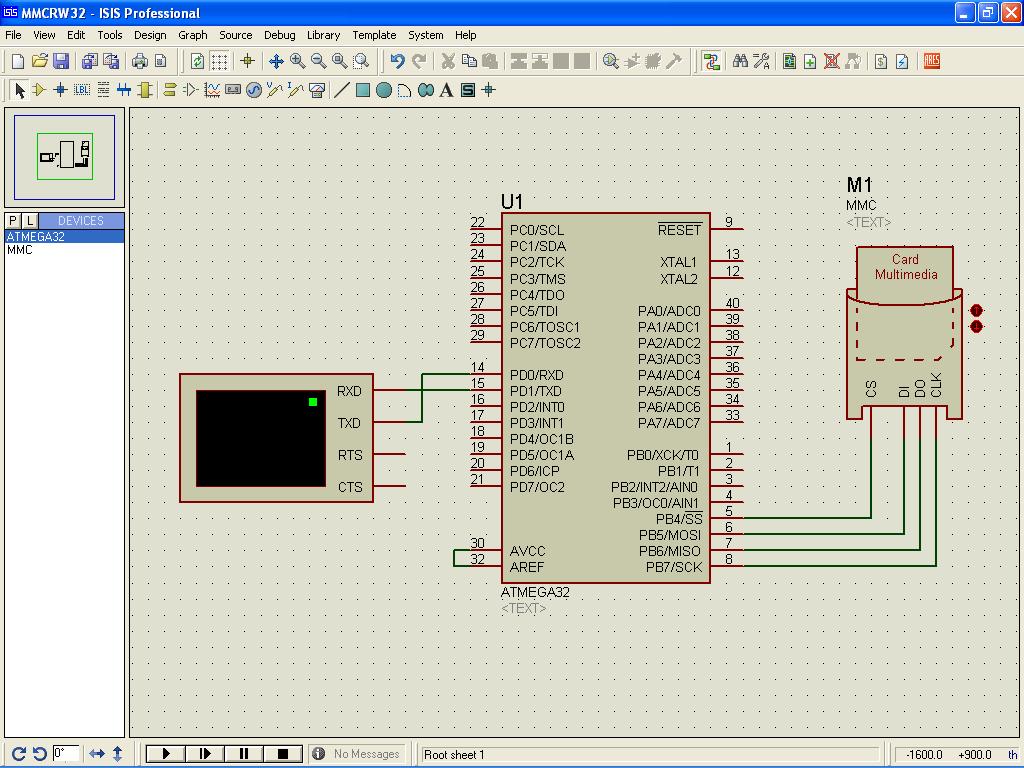Copy selection to clipboard
Screen dimensions: 1024x768
click(469, 61)
